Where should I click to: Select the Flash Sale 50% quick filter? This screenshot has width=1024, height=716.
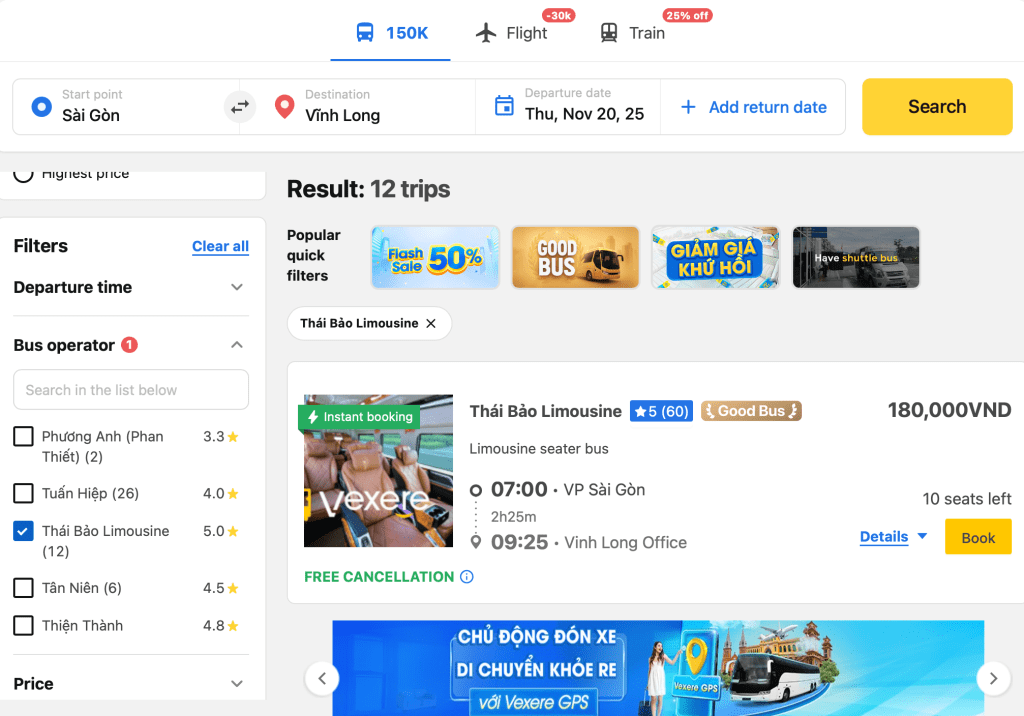(x=436, y=257)
